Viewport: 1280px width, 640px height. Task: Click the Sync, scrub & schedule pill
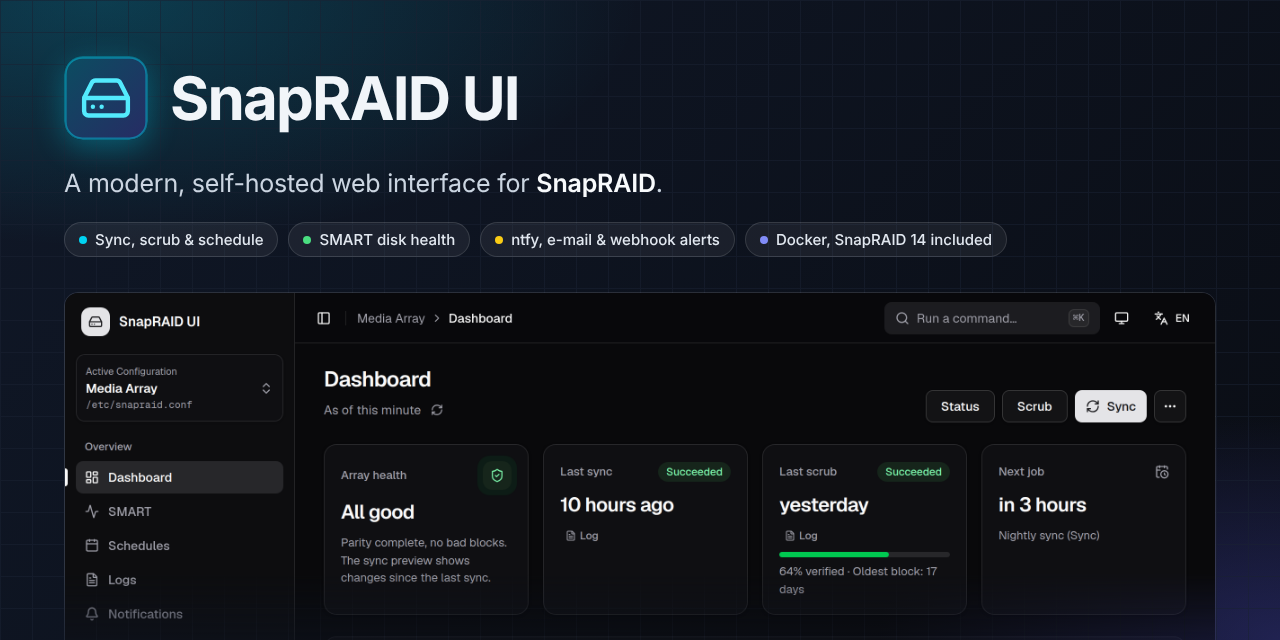click(x=171, y=240)
